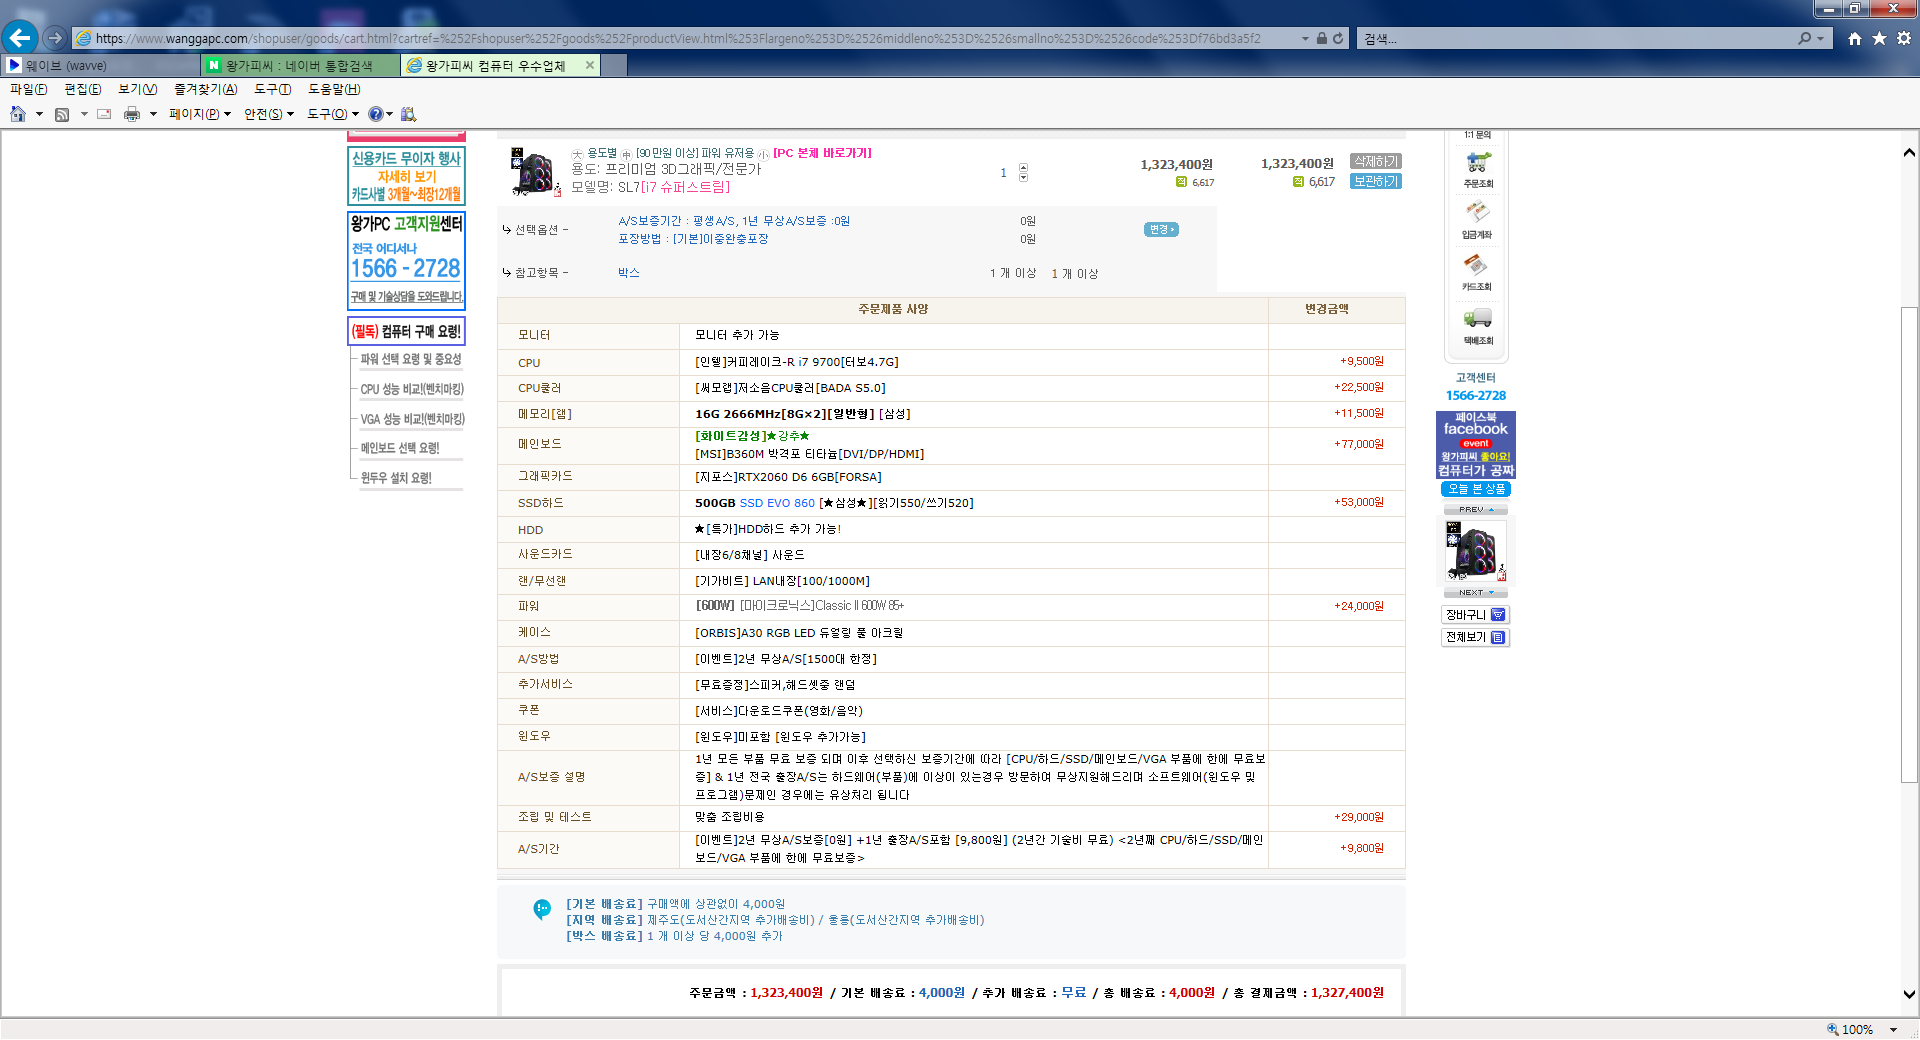Image resolution: width=1920 pixels, height=1040 pixels.
Task: Click the page zoom level 100% control
Action: tap(1857, 1029)
